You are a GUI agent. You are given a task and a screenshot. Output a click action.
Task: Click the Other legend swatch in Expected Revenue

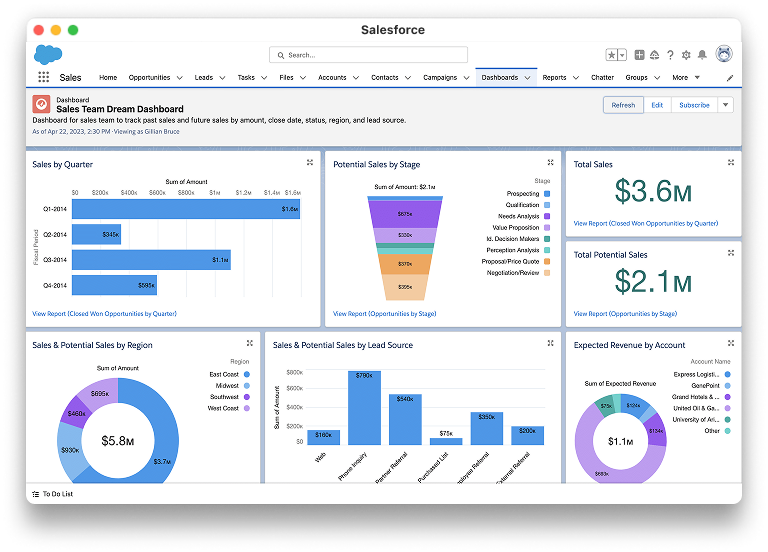point(727,431)
